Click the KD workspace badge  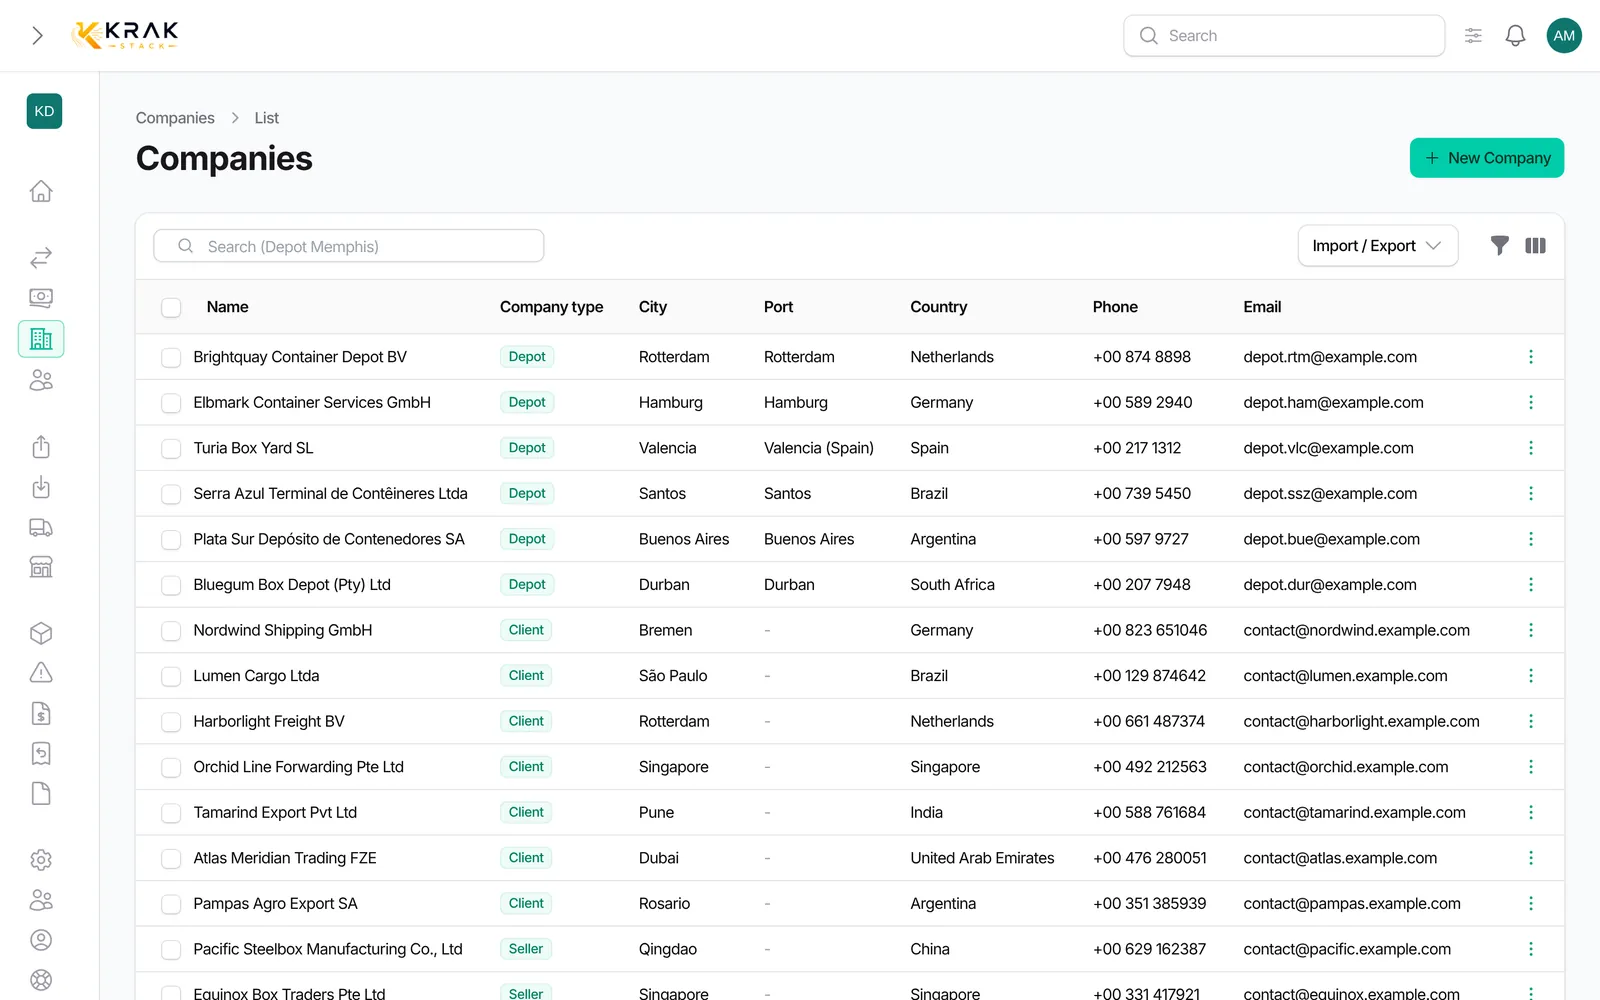44,111
